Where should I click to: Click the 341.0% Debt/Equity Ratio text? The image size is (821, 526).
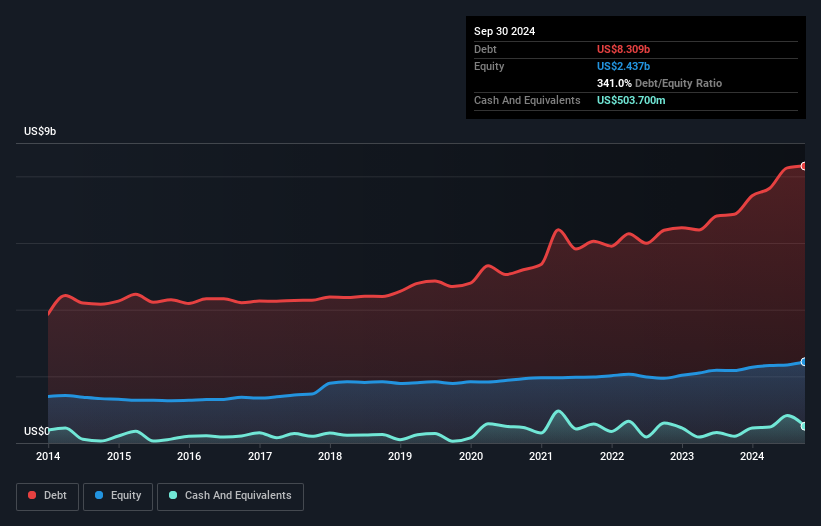(659, 83)
